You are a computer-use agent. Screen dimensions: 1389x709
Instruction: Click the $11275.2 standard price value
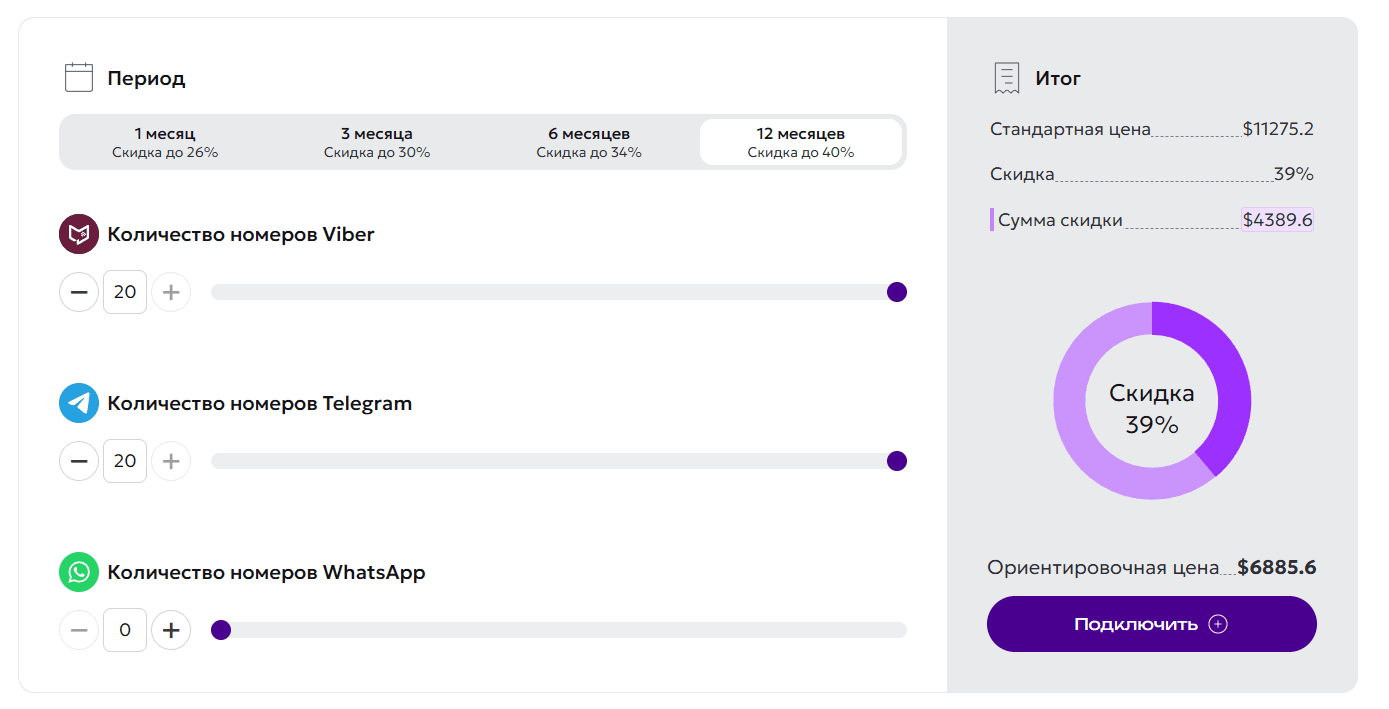(1278, 129)
